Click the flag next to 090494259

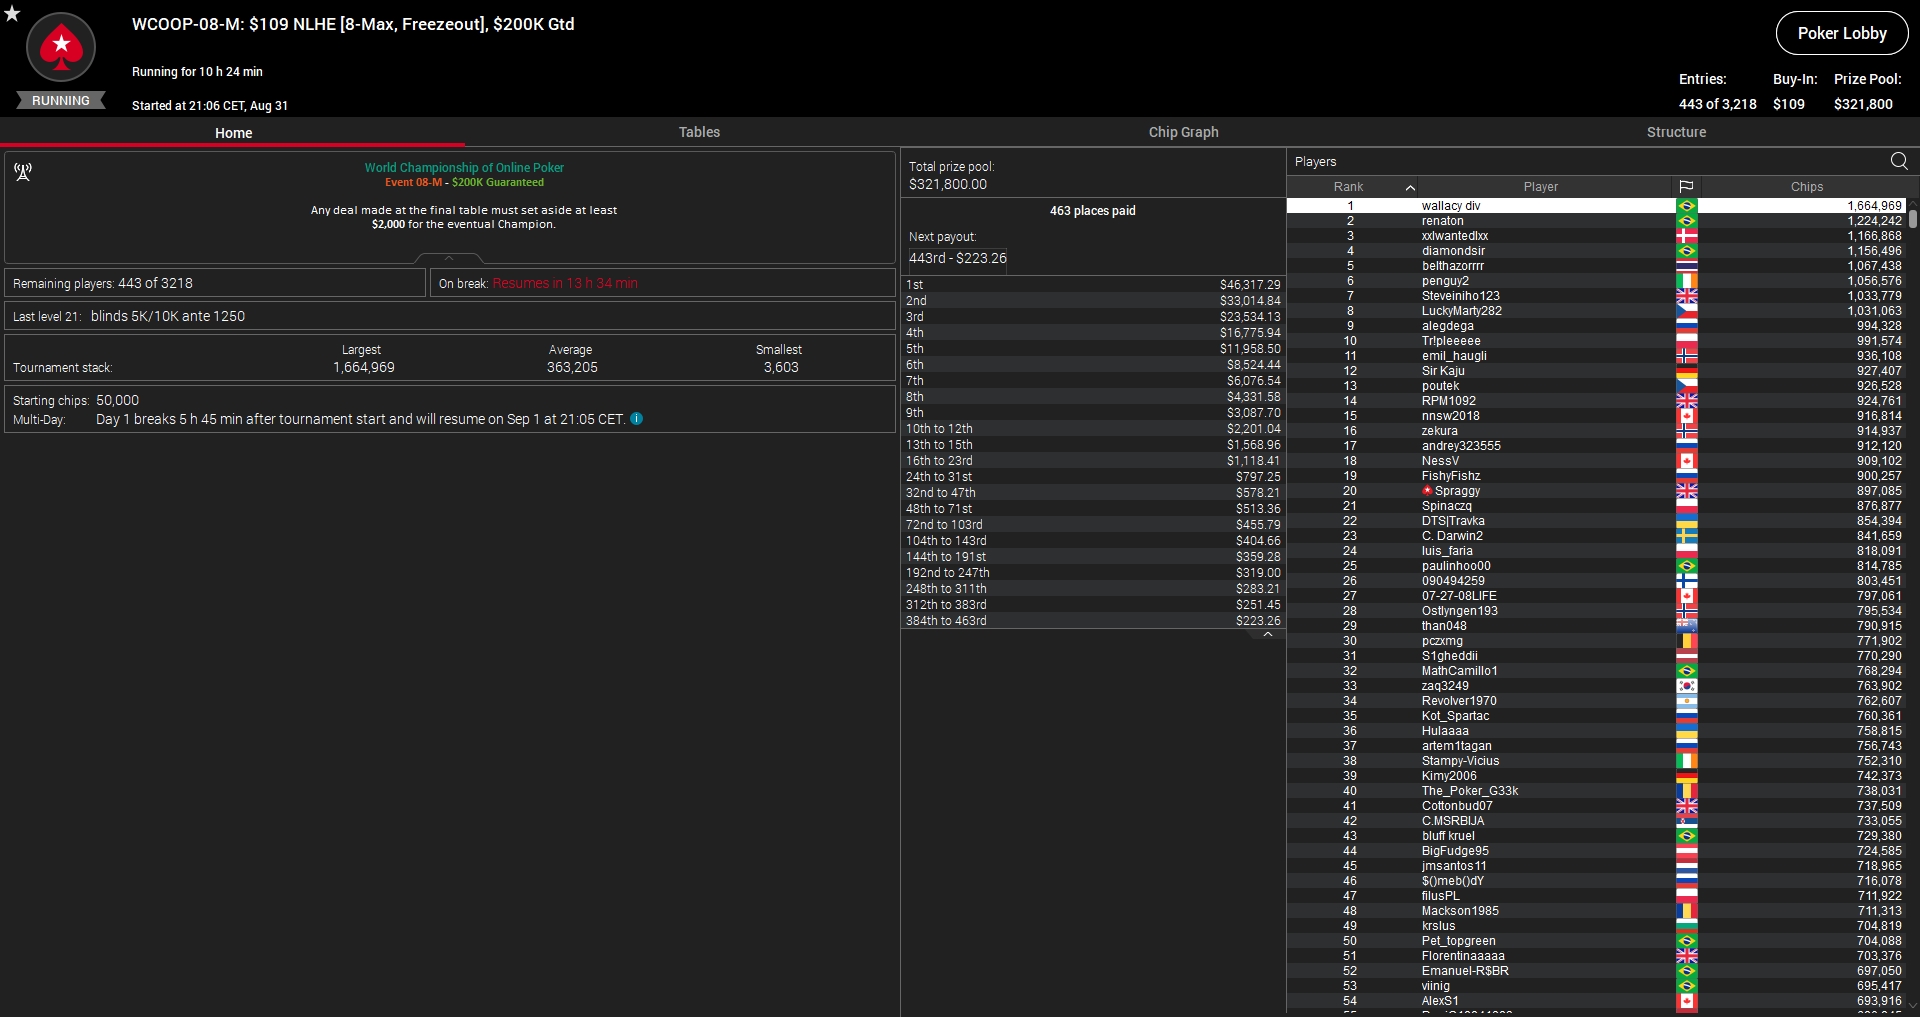[x=1687, y=581]
